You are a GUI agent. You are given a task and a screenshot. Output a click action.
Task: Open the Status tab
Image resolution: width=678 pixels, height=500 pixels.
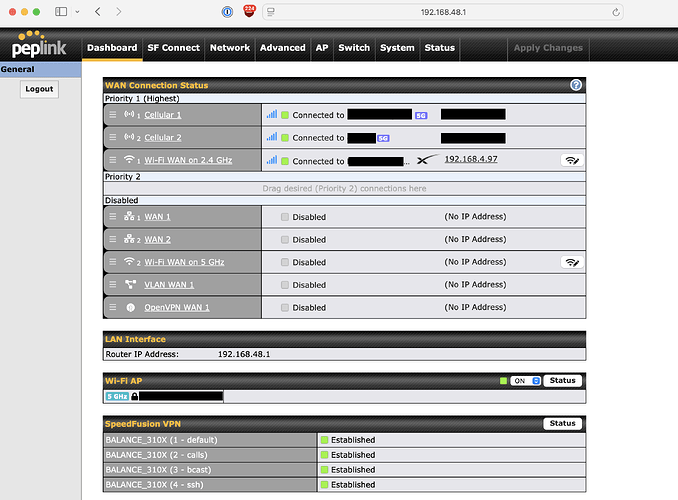(x=439, y=48)
